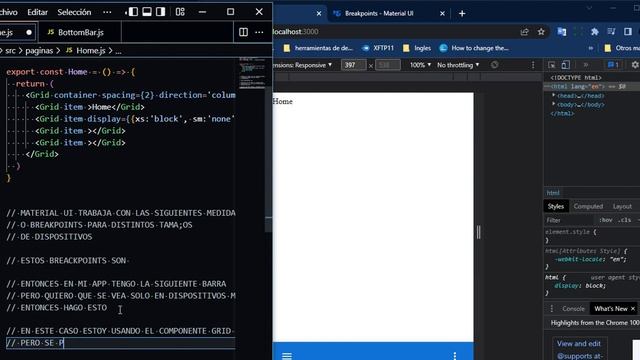The height and width of the screenshot is (360, 640).
Task: Switch to BottomBar.js editor tab
Action: [80, 32]
